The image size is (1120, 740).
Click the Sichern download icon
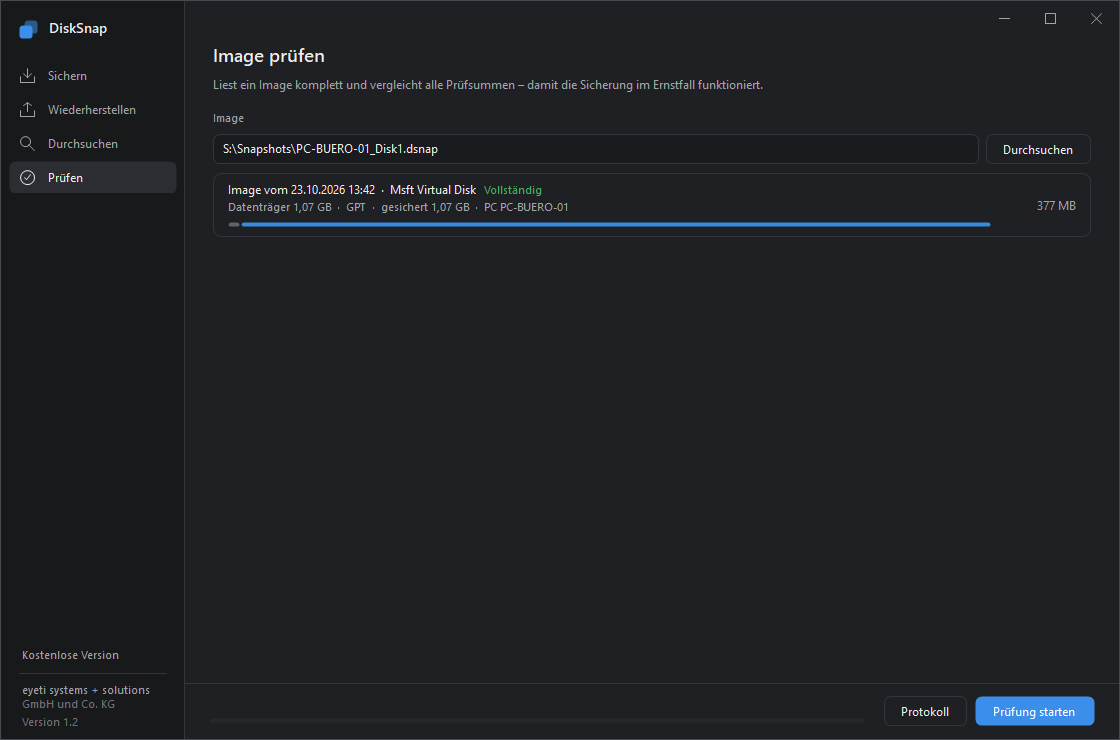[x=27, y=76]
